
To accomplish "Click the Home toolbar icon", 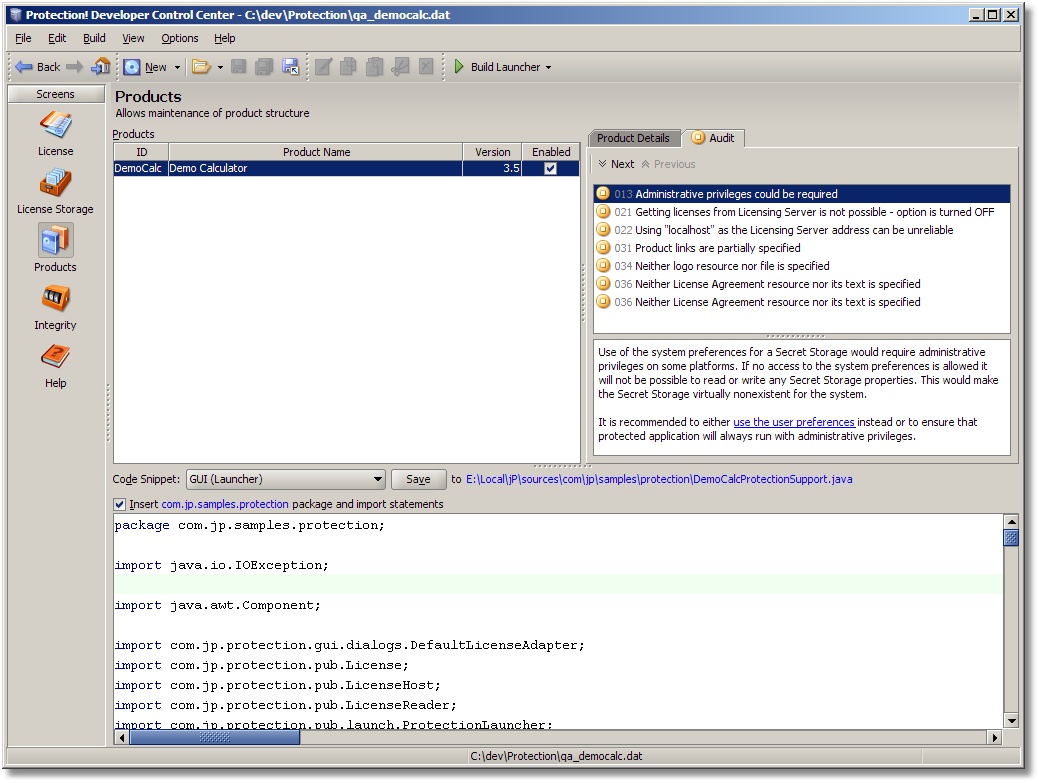I will tap(100, 67).
